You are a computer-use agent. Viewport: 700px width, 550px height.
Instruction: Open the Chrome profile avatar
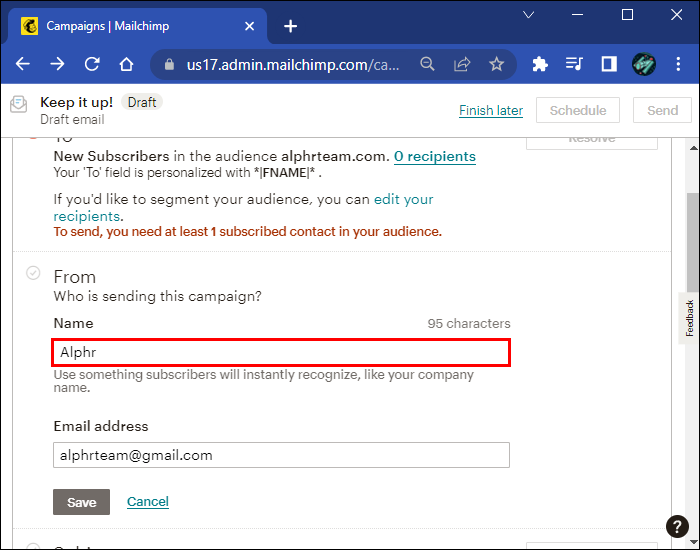pyautogui.click(x=643, y=64)
